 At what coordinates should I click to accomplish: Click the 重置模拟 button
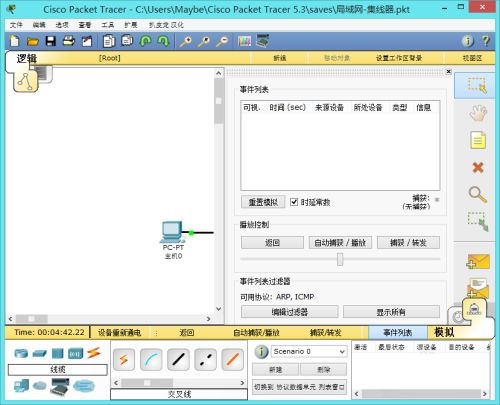[263, 202]
